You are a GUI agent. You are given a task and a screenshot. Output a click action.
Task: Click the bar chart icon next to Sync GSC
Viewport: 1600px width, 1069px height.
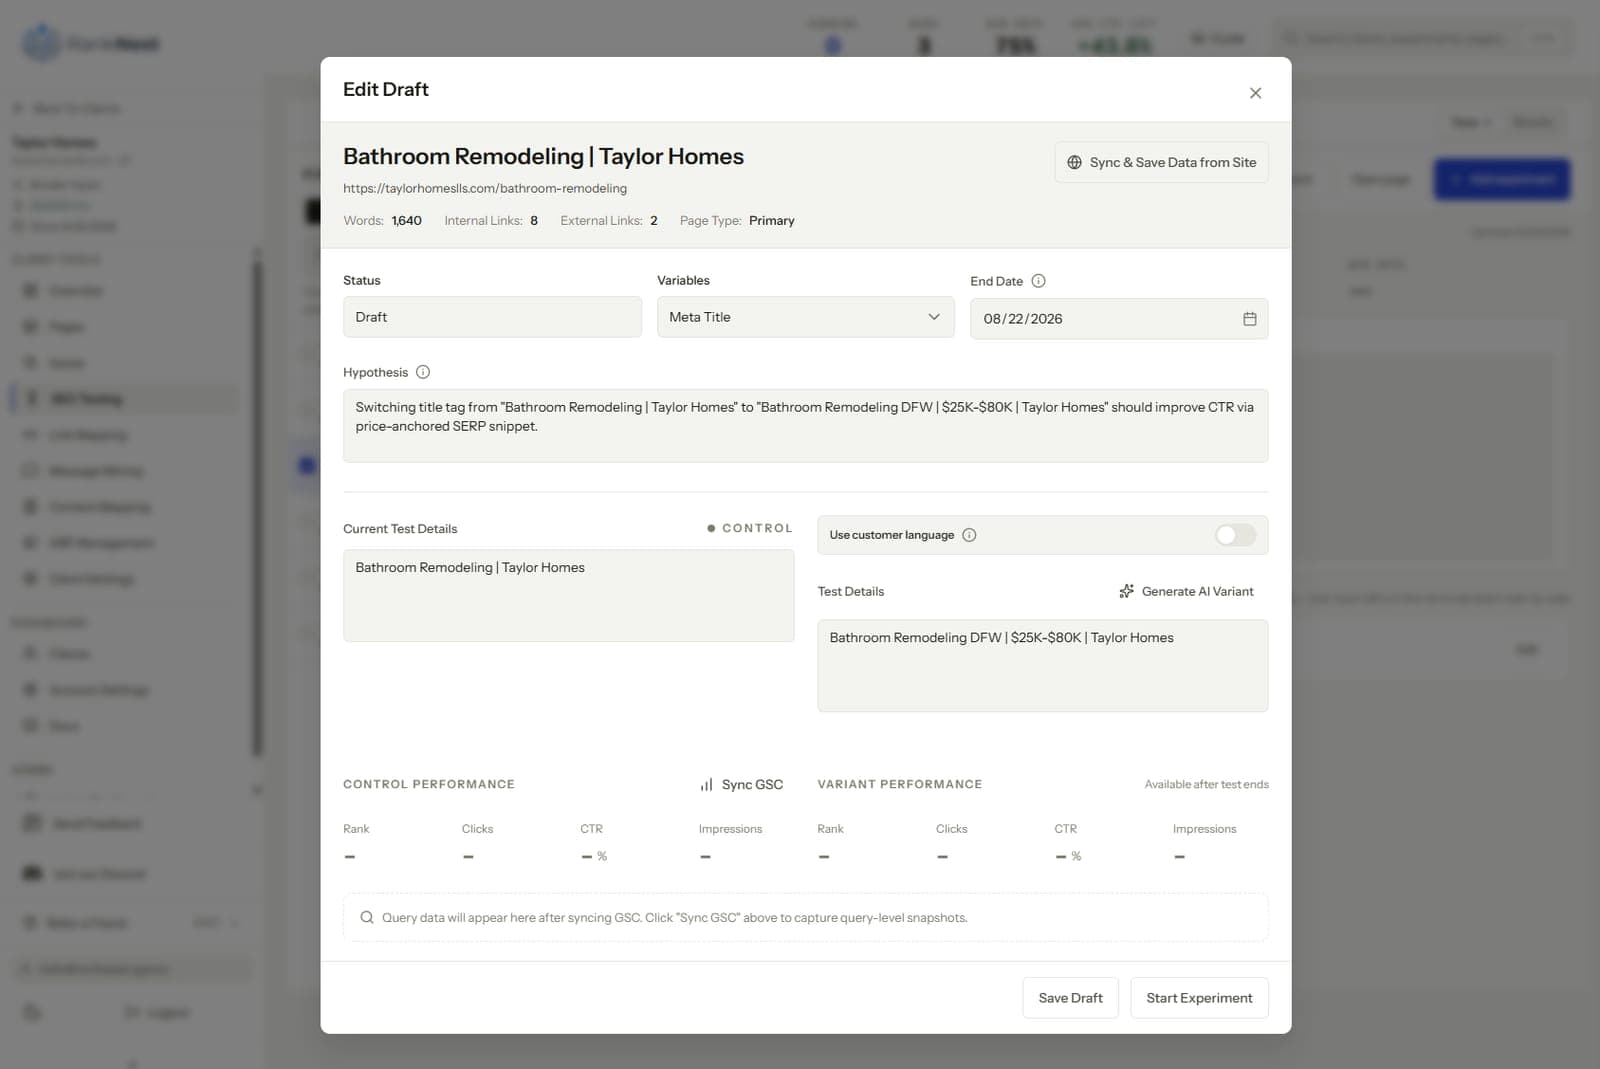pyautogui.click(x=706, y=785)
